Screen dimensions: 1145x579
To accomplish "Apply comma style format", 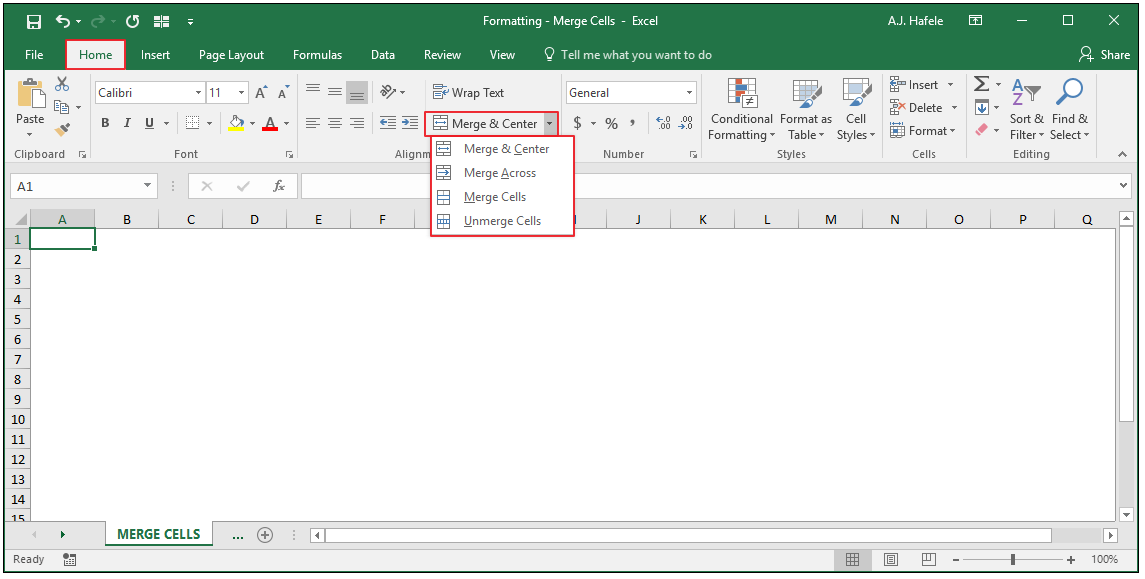I will [632, 123].
